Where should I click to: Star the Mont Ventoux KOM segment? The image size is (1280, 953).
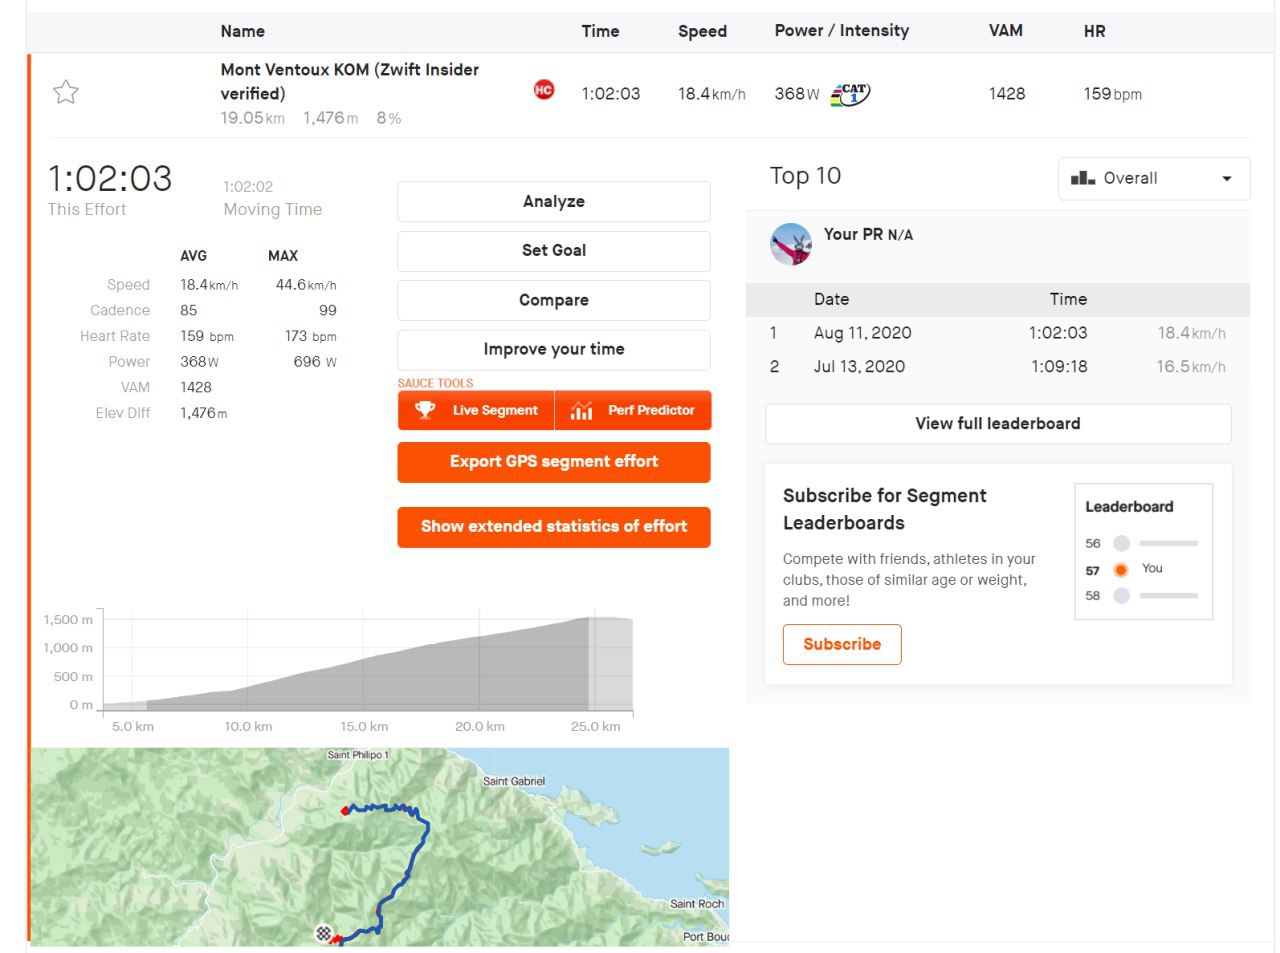[66, 92]
